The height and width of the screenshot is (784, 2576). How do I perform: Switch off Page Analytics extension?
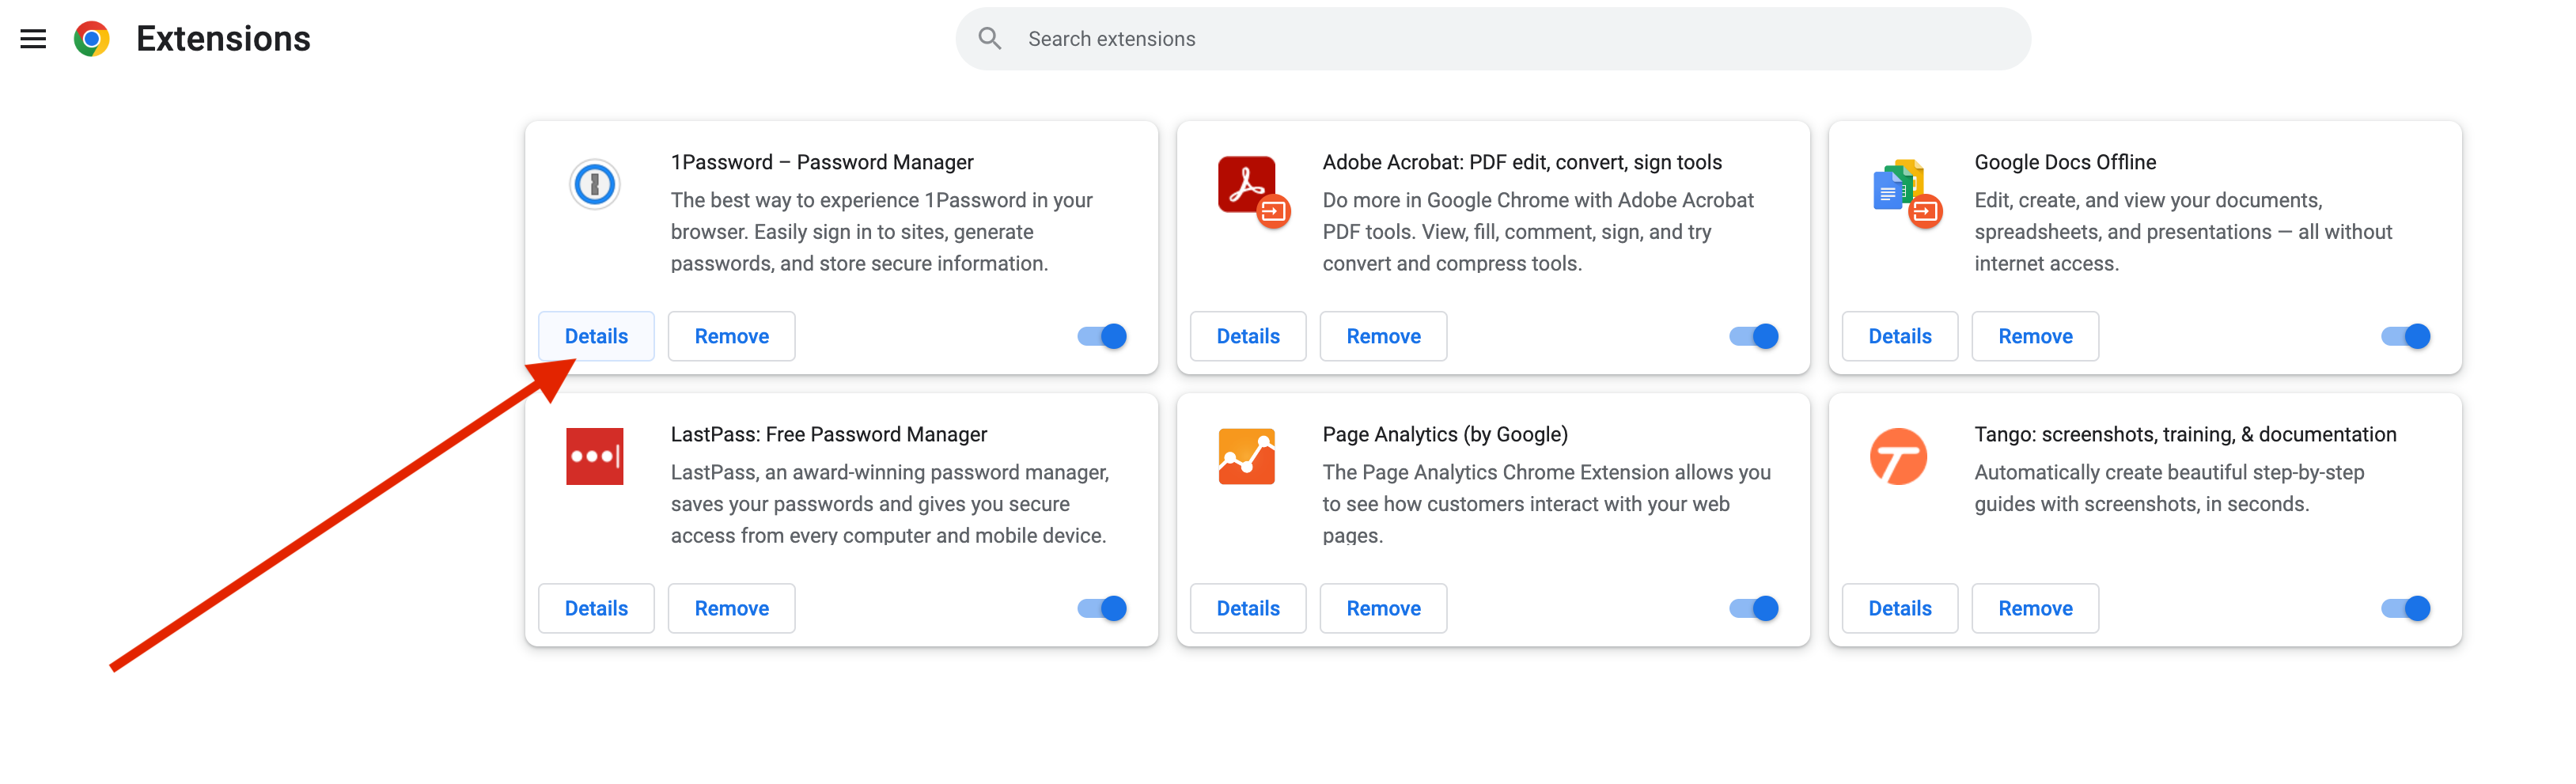[1753, 609]
